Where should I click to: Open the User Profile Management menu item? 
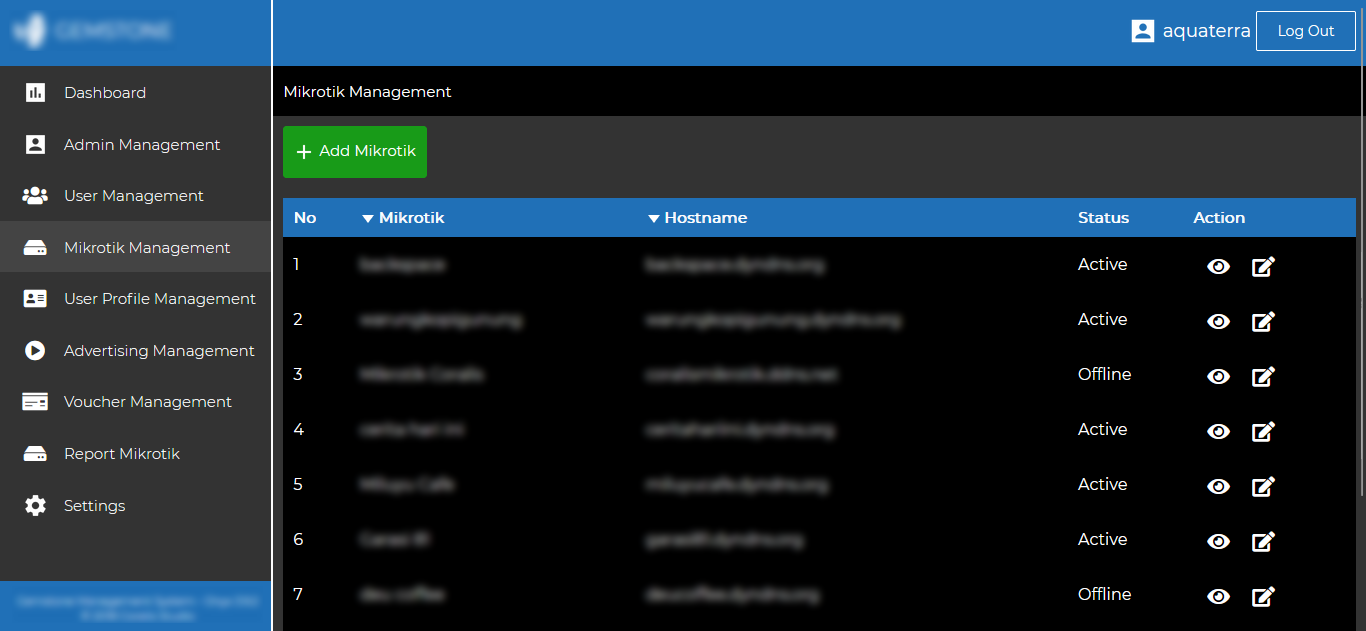[159, 299]
